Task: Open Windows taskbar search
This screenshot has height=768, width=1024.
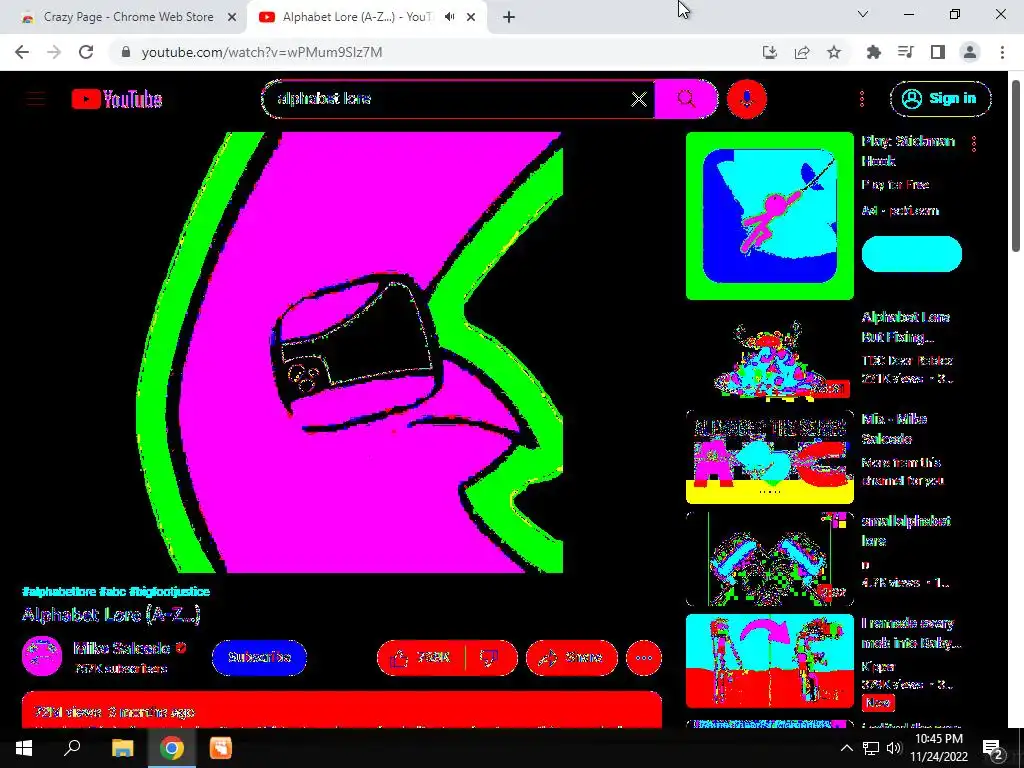Action: (x=72, y=748)
